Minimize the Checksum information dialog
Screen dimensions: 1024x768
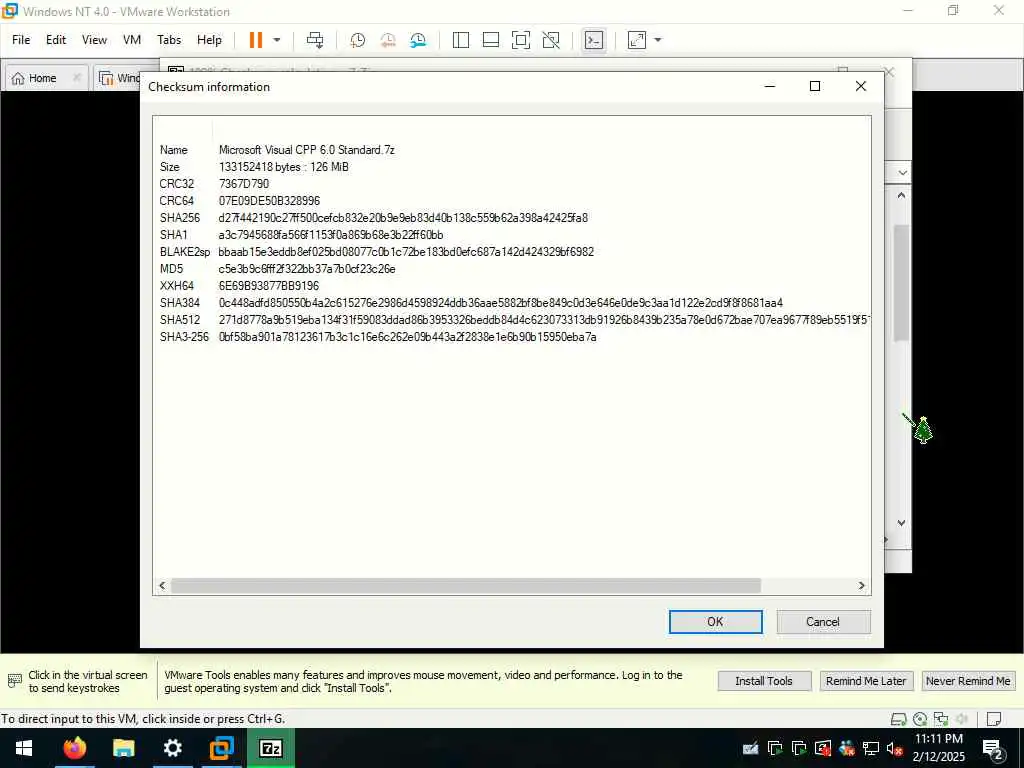[x=770, y=86]
